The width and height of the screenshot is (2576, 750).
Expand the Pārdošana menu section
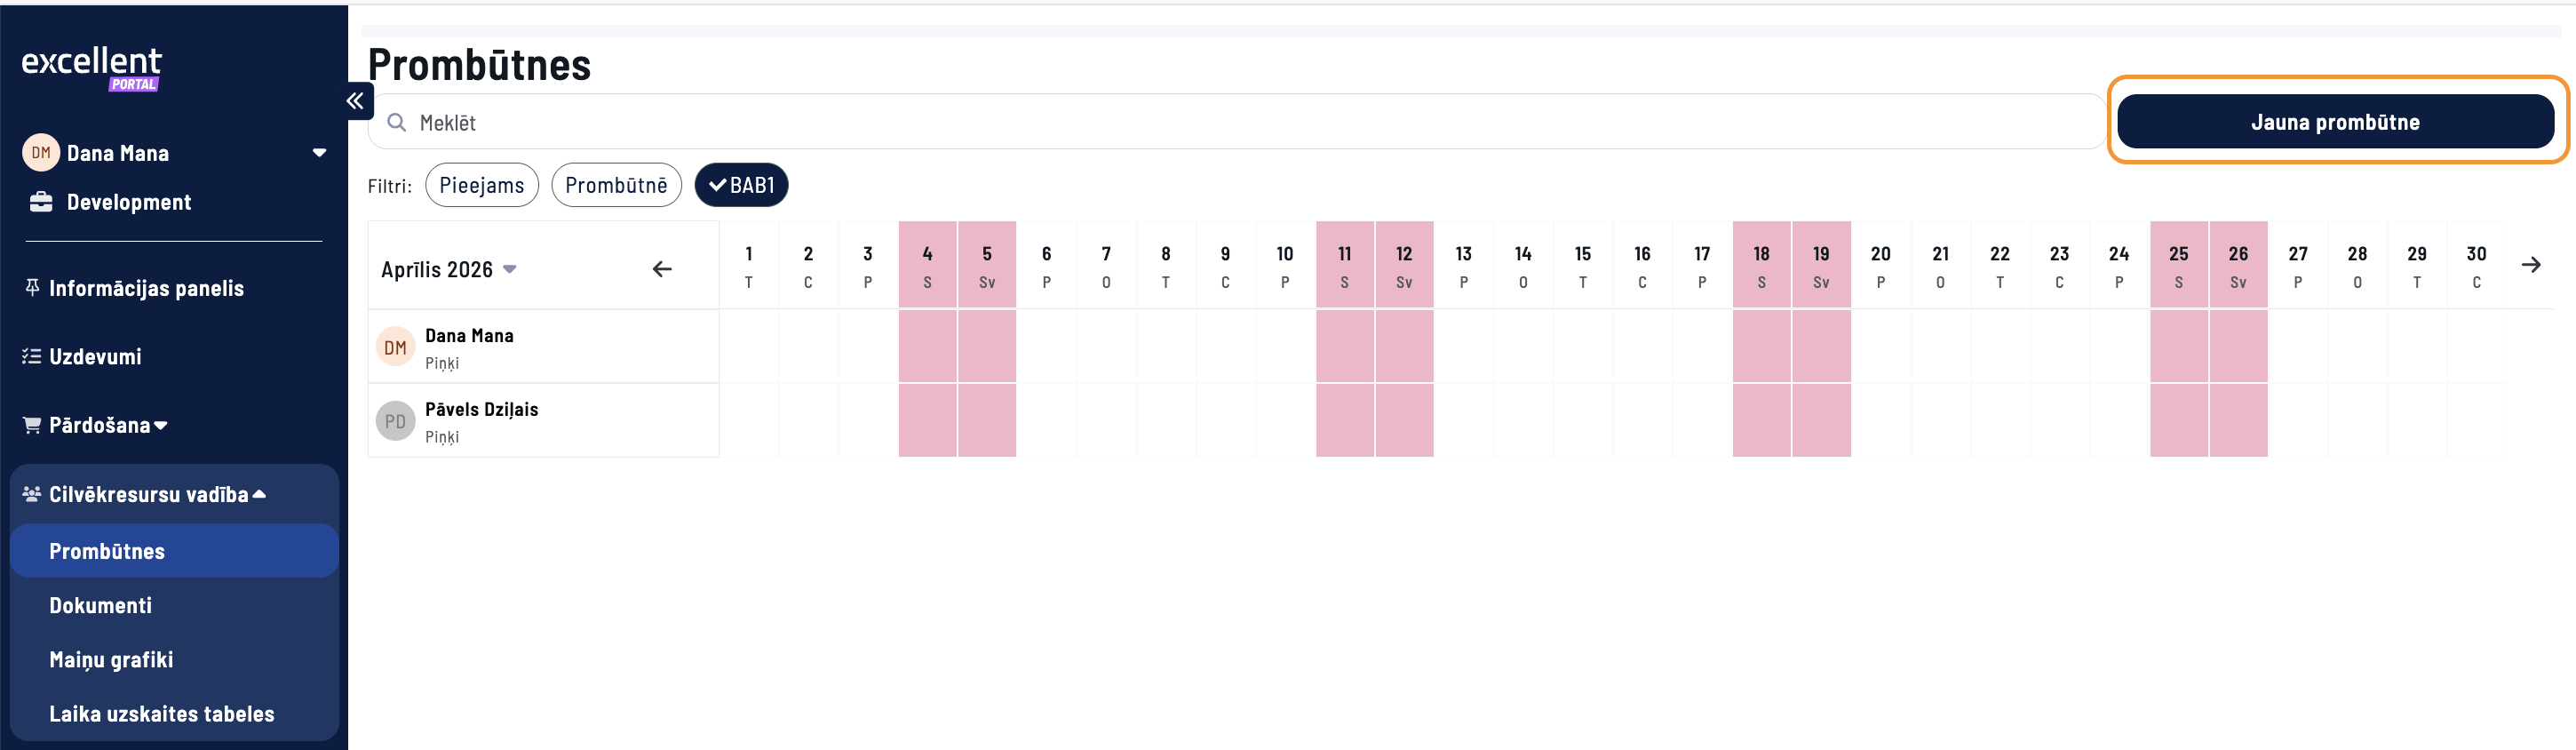(108, 426)
